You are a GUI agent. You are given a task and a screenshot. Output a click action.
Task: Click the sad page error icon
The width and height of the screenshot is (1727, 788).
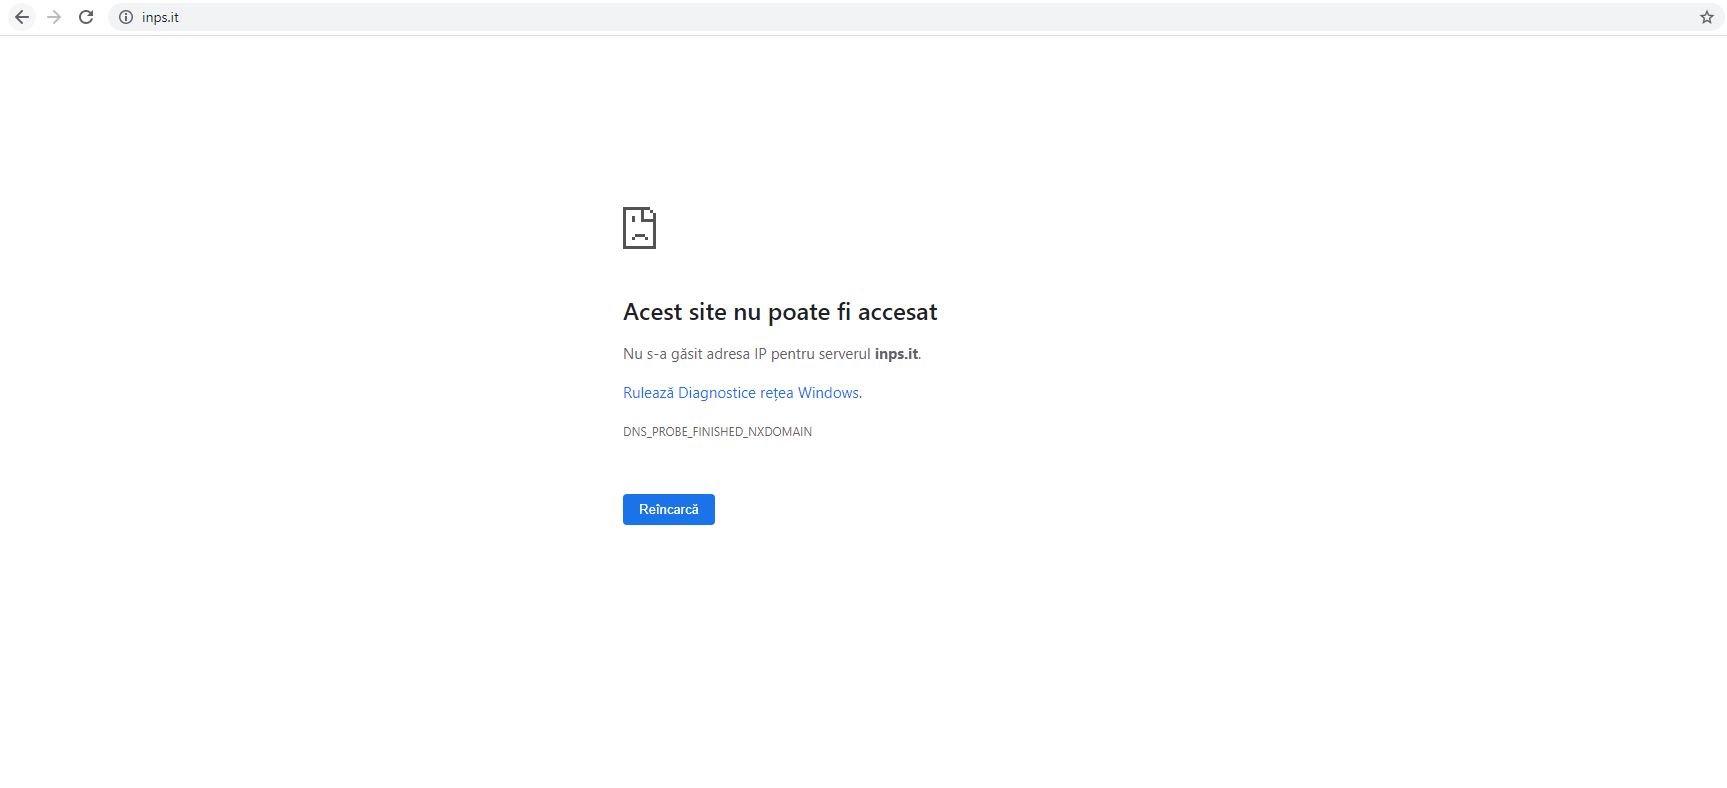(640, 228)
